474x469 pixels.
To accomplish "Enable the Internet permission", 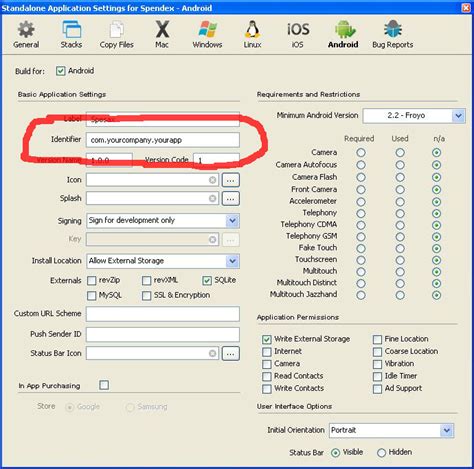I will point(267,352).
